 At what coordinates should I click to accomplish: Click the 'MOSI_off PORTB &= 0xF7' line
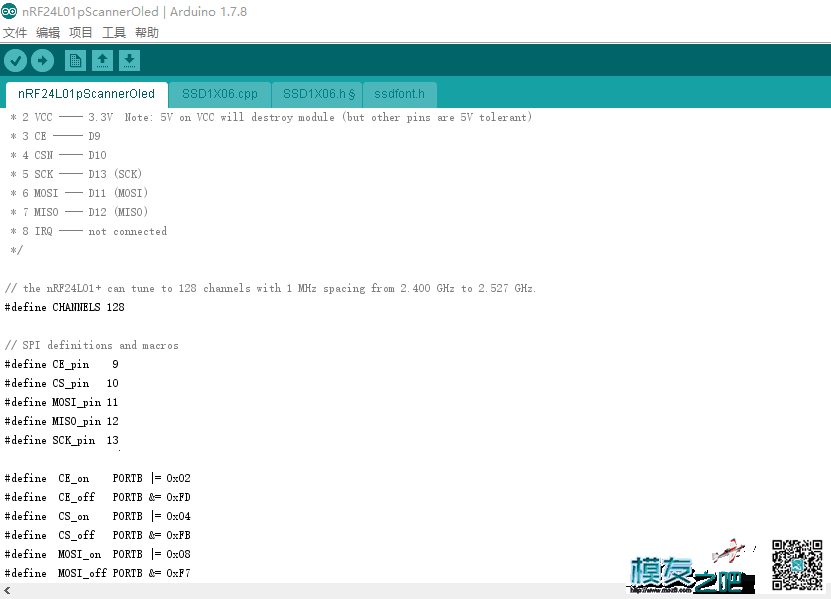point(98,574)
